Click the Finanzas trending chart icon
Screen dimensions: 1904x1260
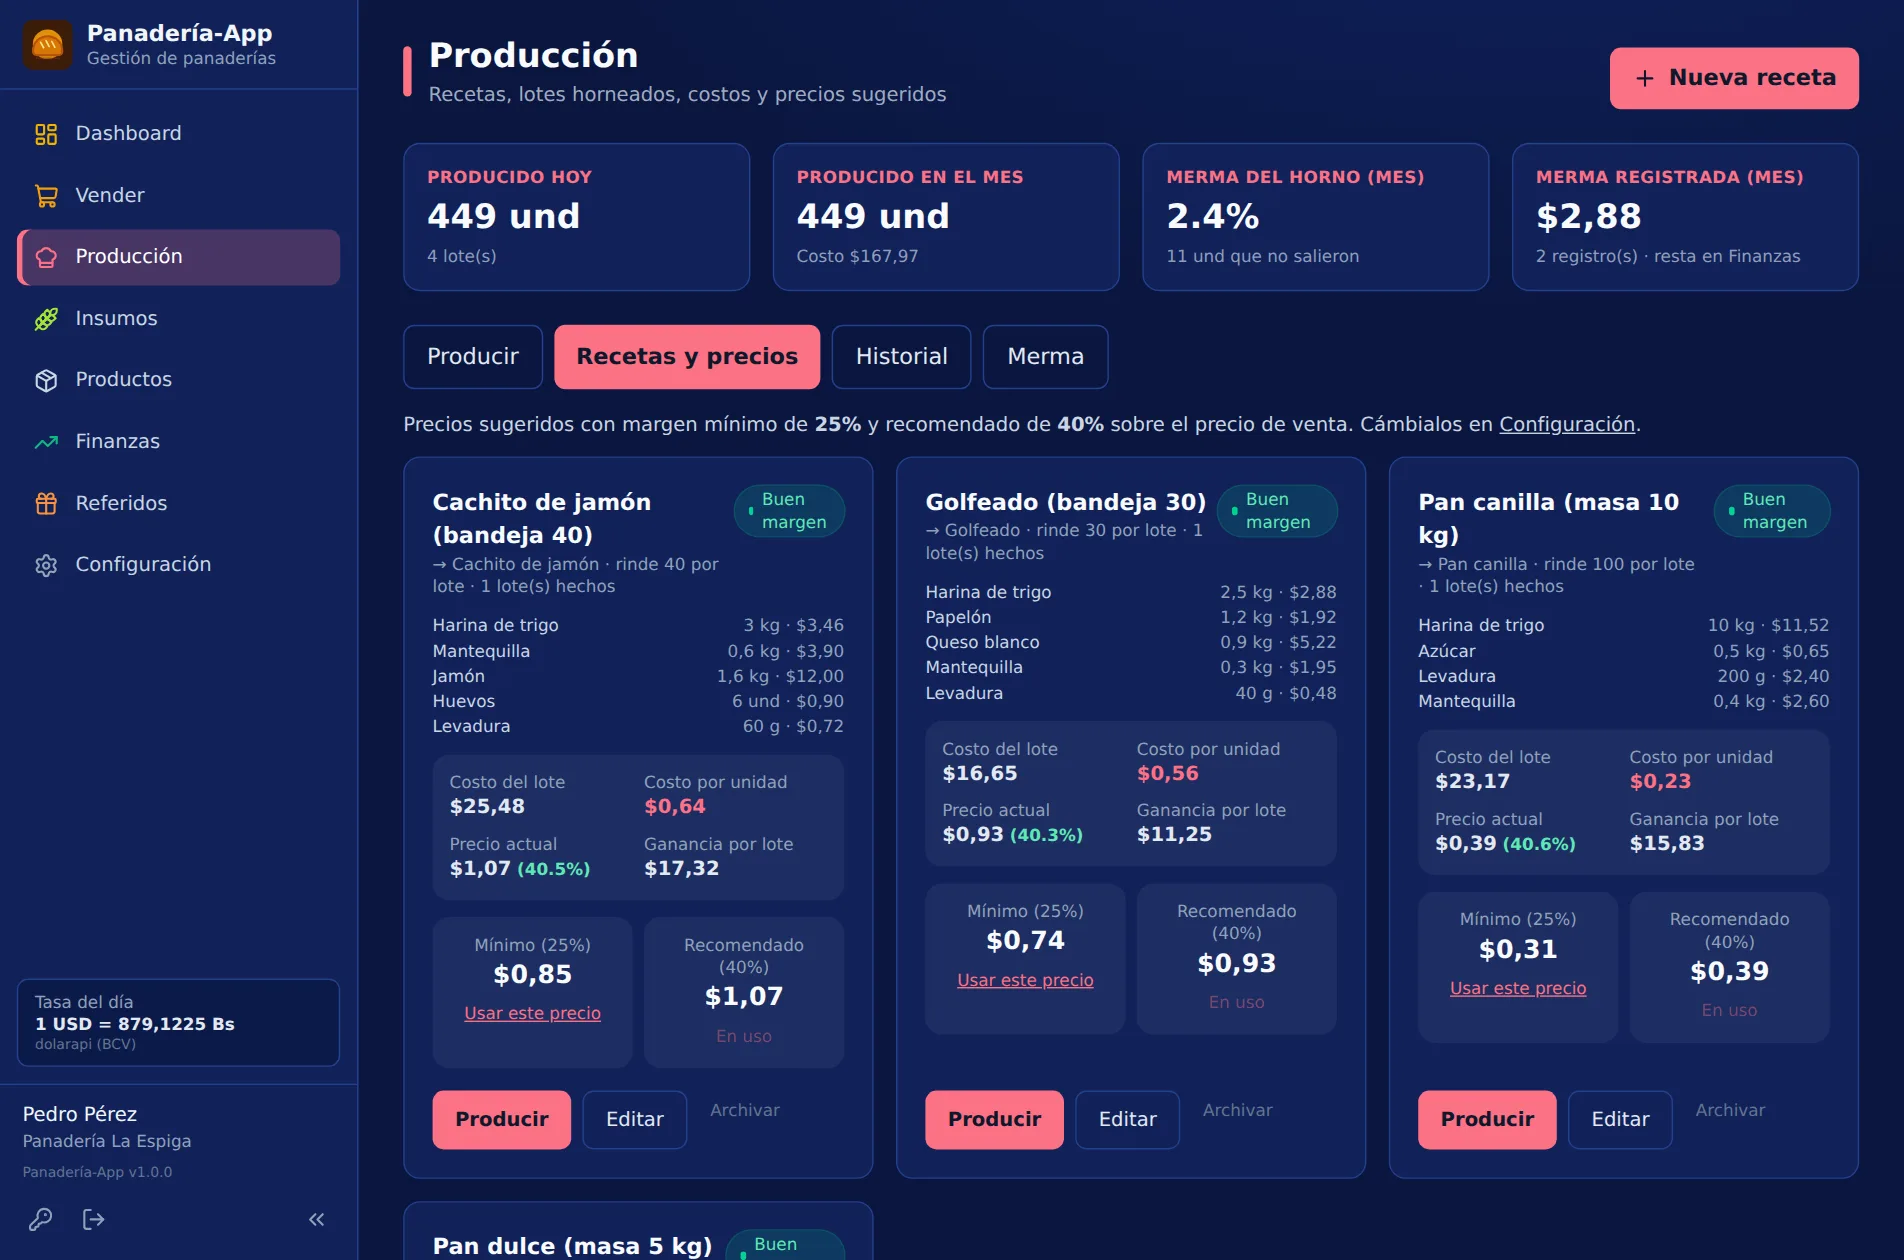point(46,442)
